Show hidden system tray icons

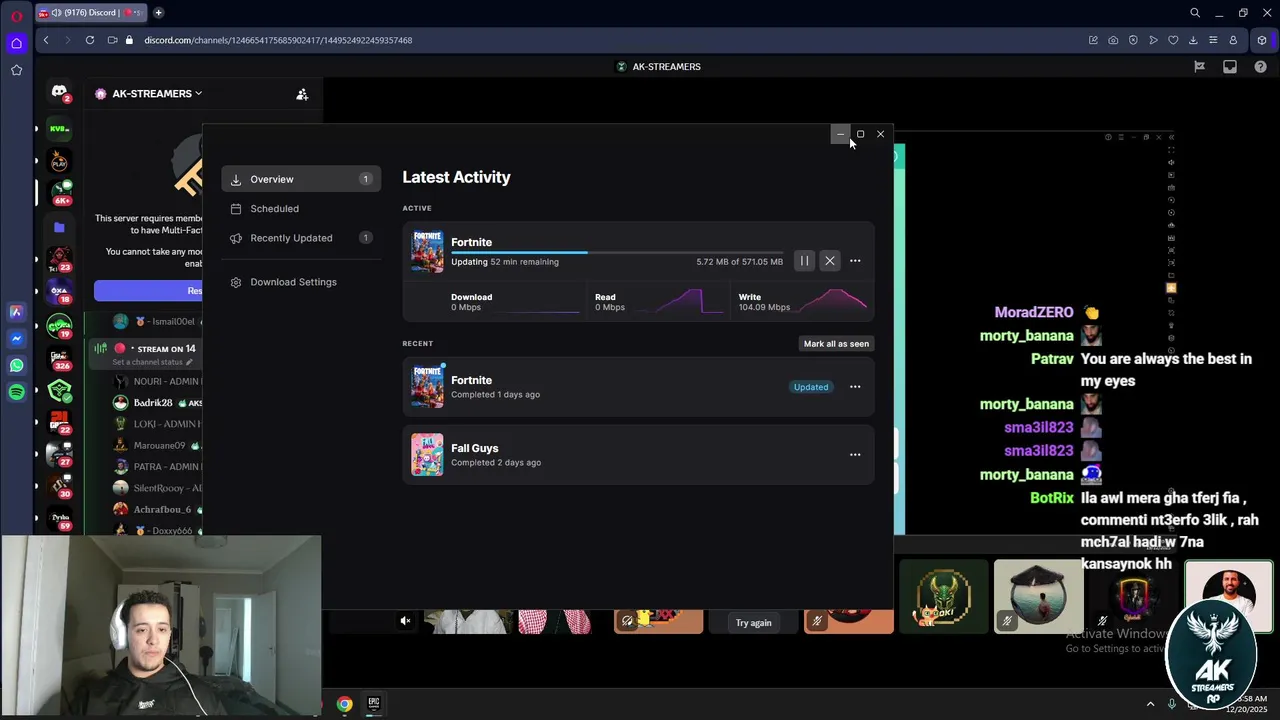[x=1150, y=704]
